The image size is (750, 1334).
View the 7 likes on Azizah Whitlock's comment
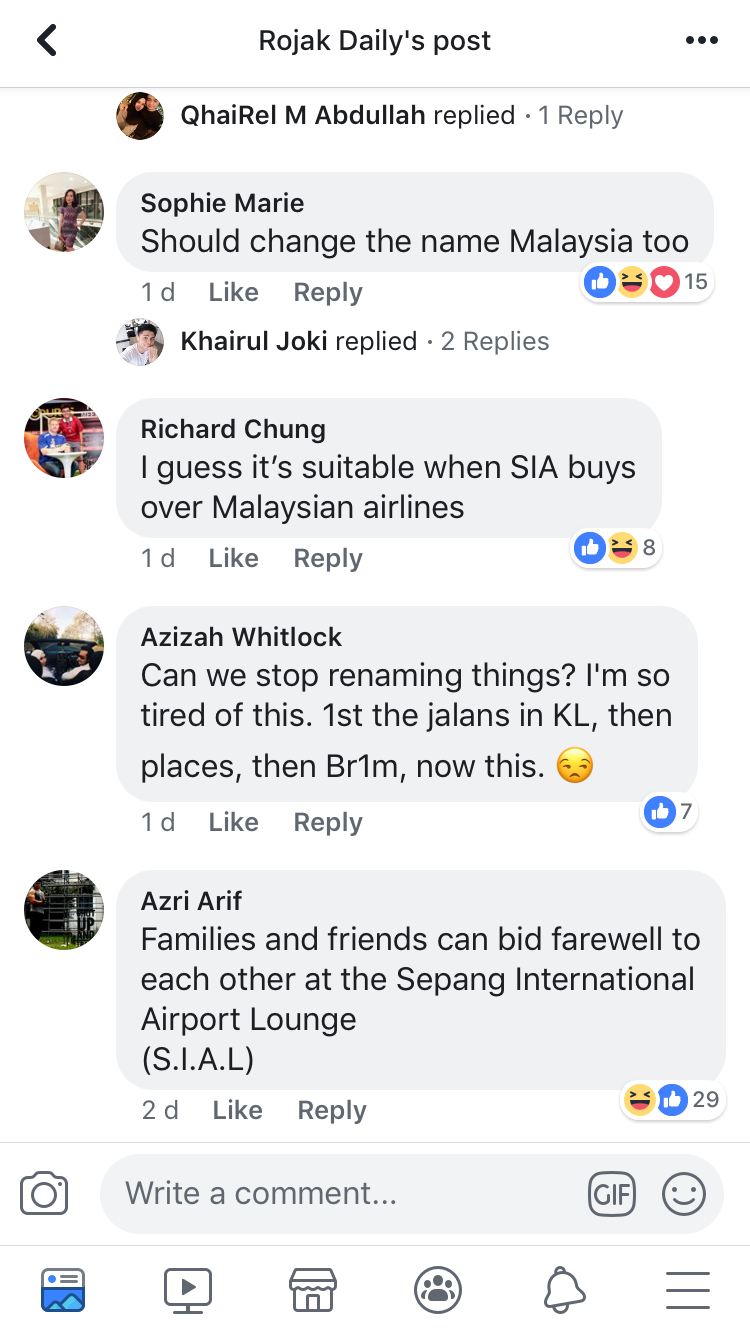(668, 811)
